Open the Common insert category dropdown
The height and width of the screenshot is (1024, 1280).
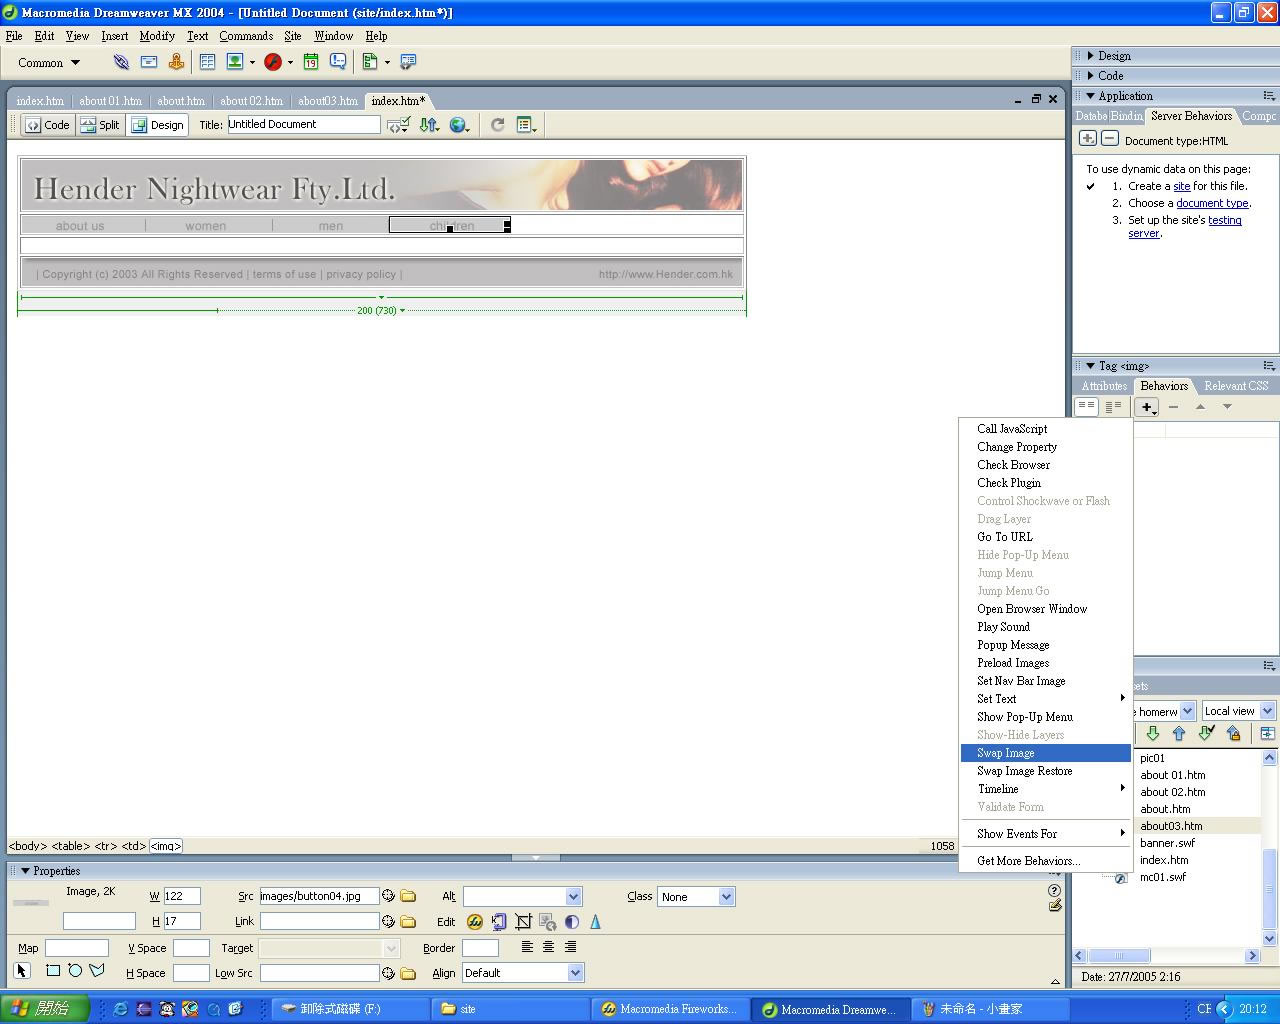pos(49,62)
